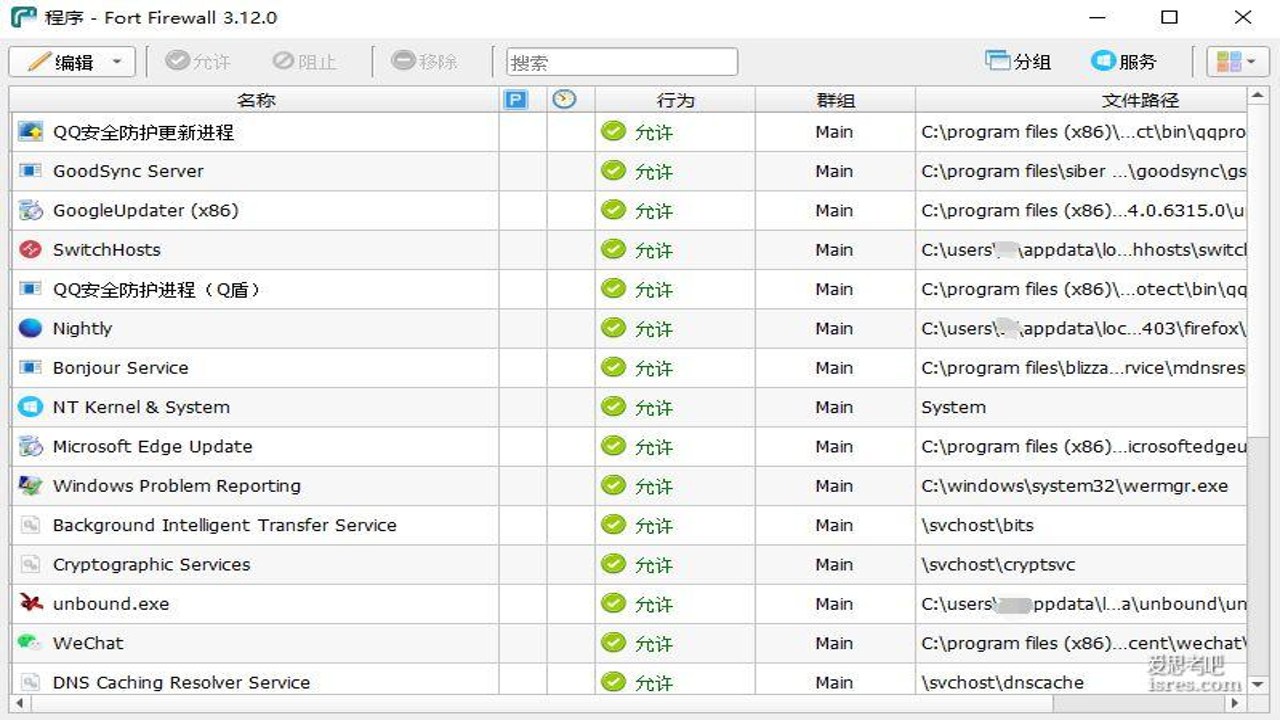Select the GoodSync Server row icon

(31, 171)
